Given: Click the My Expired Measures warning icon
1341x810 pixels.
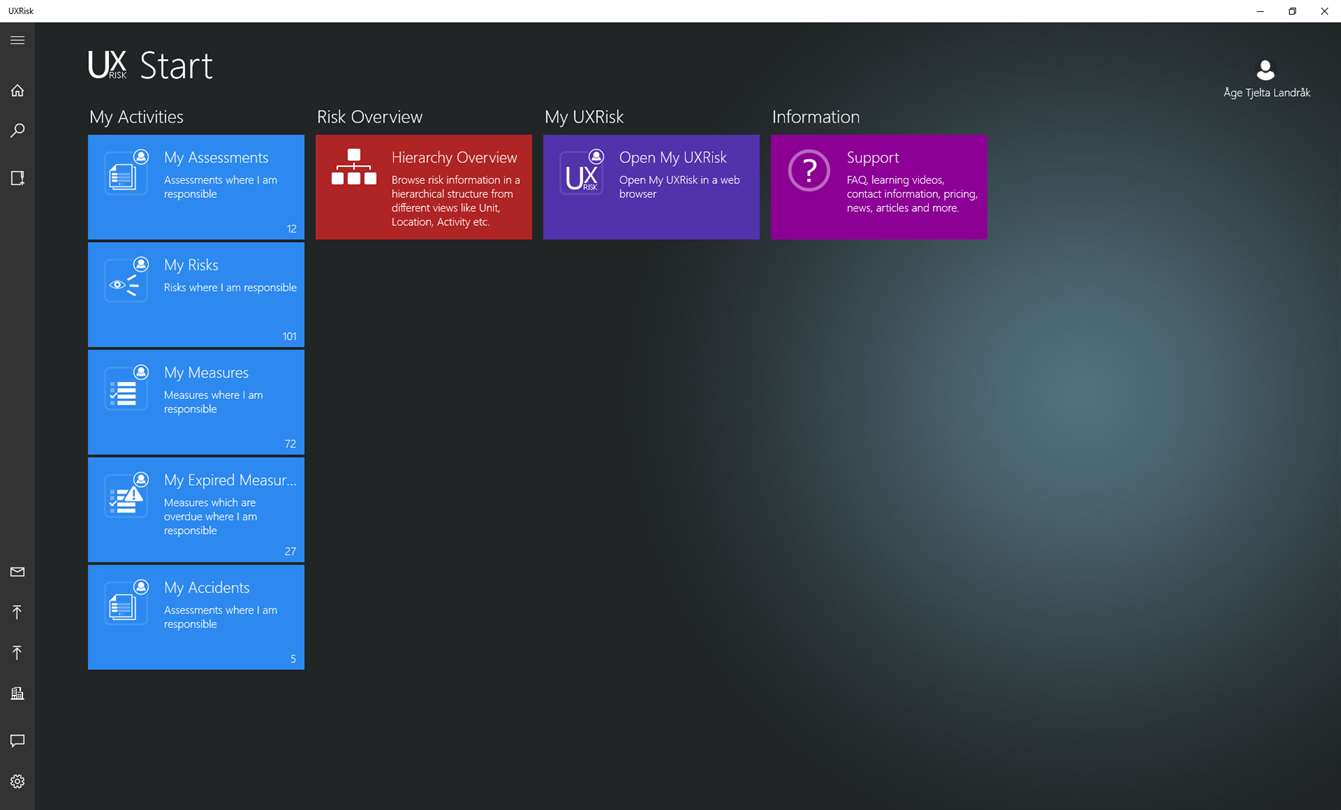Looking at the screenshot, I should coord(127,495).
